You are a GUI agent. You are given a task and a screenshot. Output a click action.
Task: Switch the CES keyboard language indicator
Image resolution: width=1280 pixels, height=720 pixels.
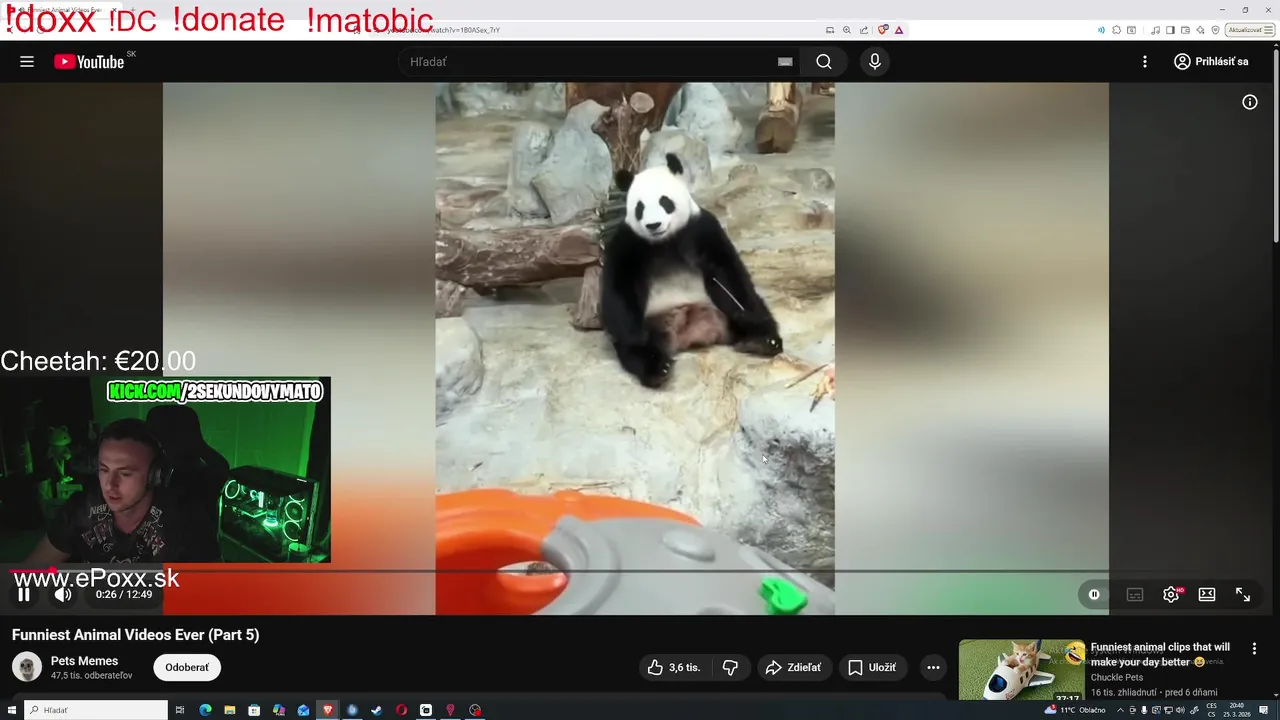pos(1211,710)
